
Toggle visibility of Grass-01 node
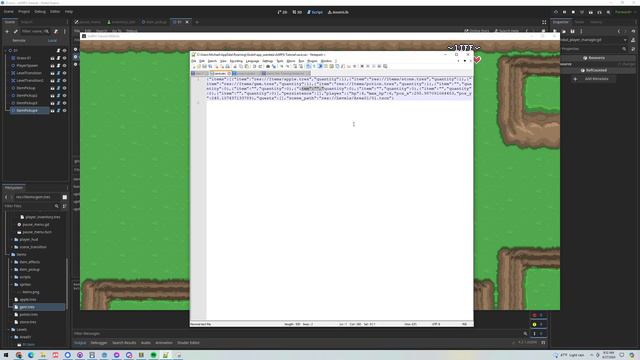(64, 58)
